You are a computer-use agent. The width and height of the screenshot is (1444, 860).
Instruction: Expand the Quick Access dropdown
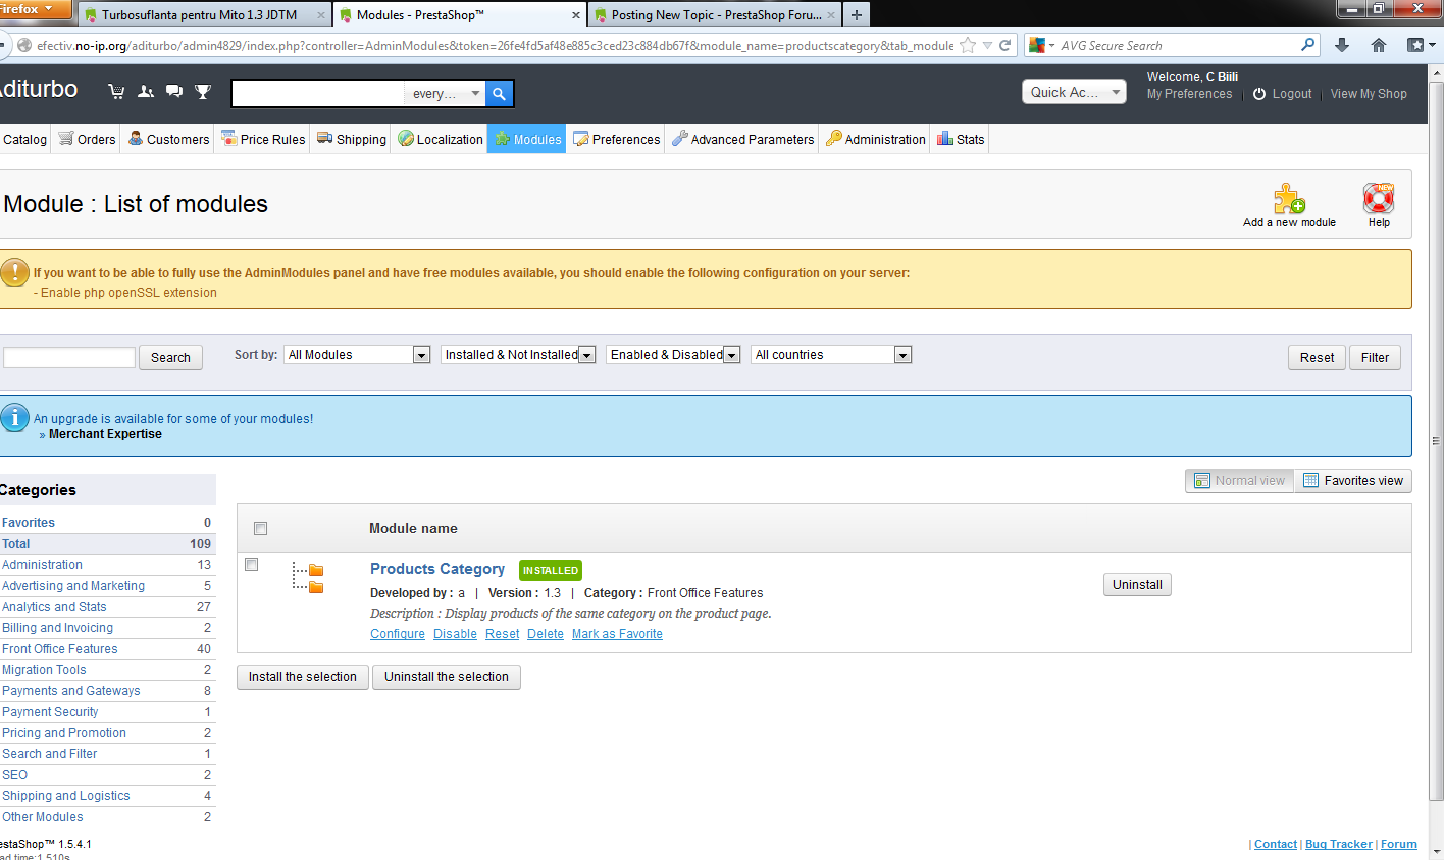[x=1074, y=92]
